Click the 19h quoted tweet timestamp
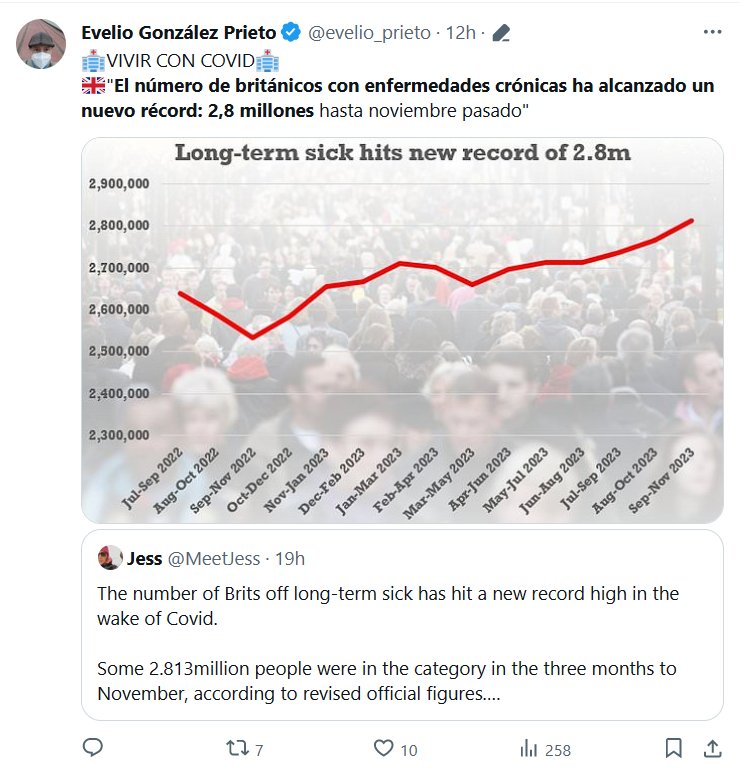This screenshot has width=740, height=774. point(290,557)
